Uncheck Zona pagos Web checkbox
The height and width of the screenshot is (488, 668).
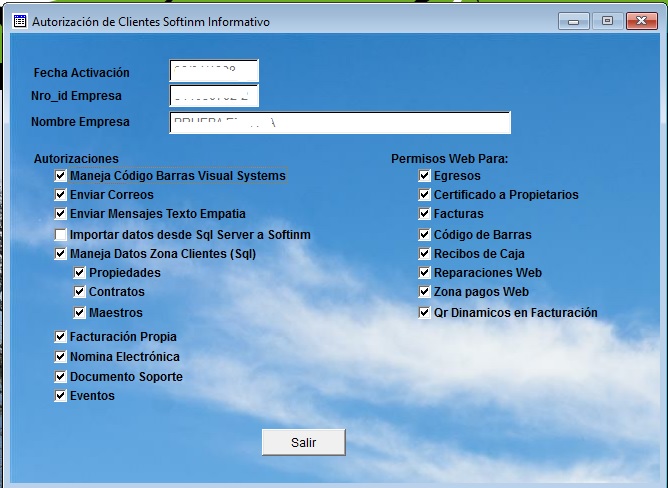pos(424,292)
